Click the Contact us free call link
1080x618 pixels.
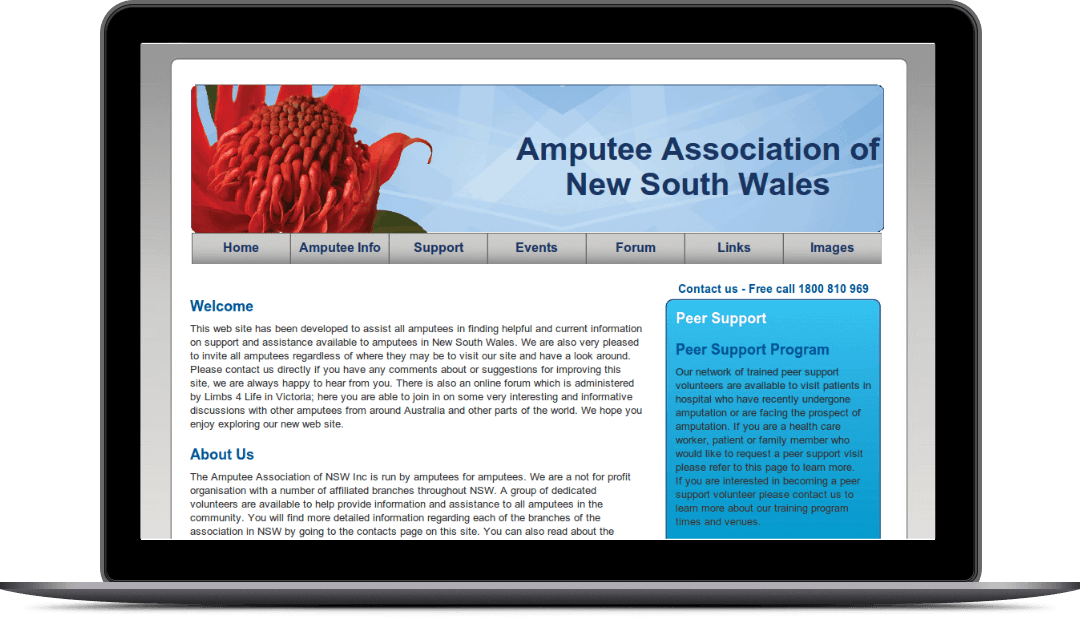point(773,288)
